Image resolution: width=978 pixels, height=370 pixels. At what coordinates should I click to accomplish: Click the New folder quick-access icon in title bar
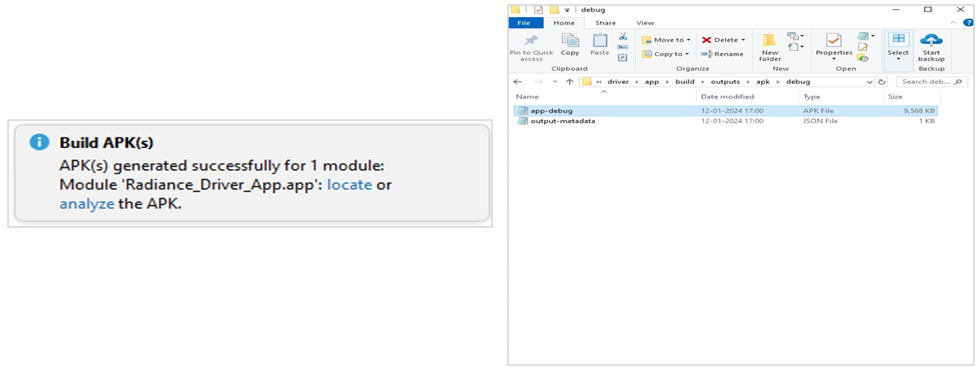pos(553,10)
